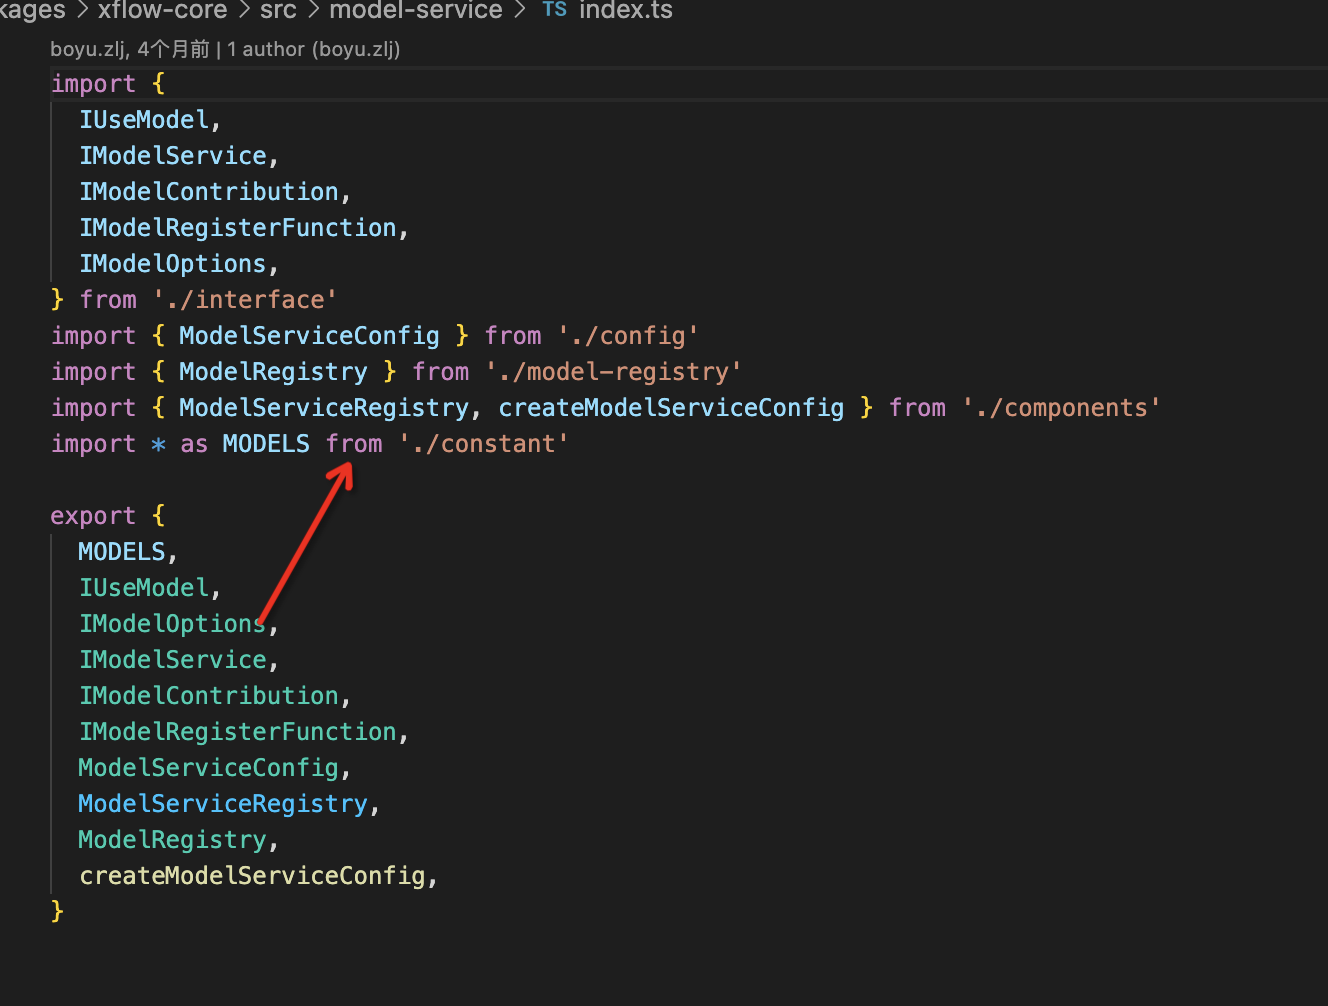This screenshot has width=1328, height=1006.
Task: Click IModelContribution in the import block
Action: [209, 192]
